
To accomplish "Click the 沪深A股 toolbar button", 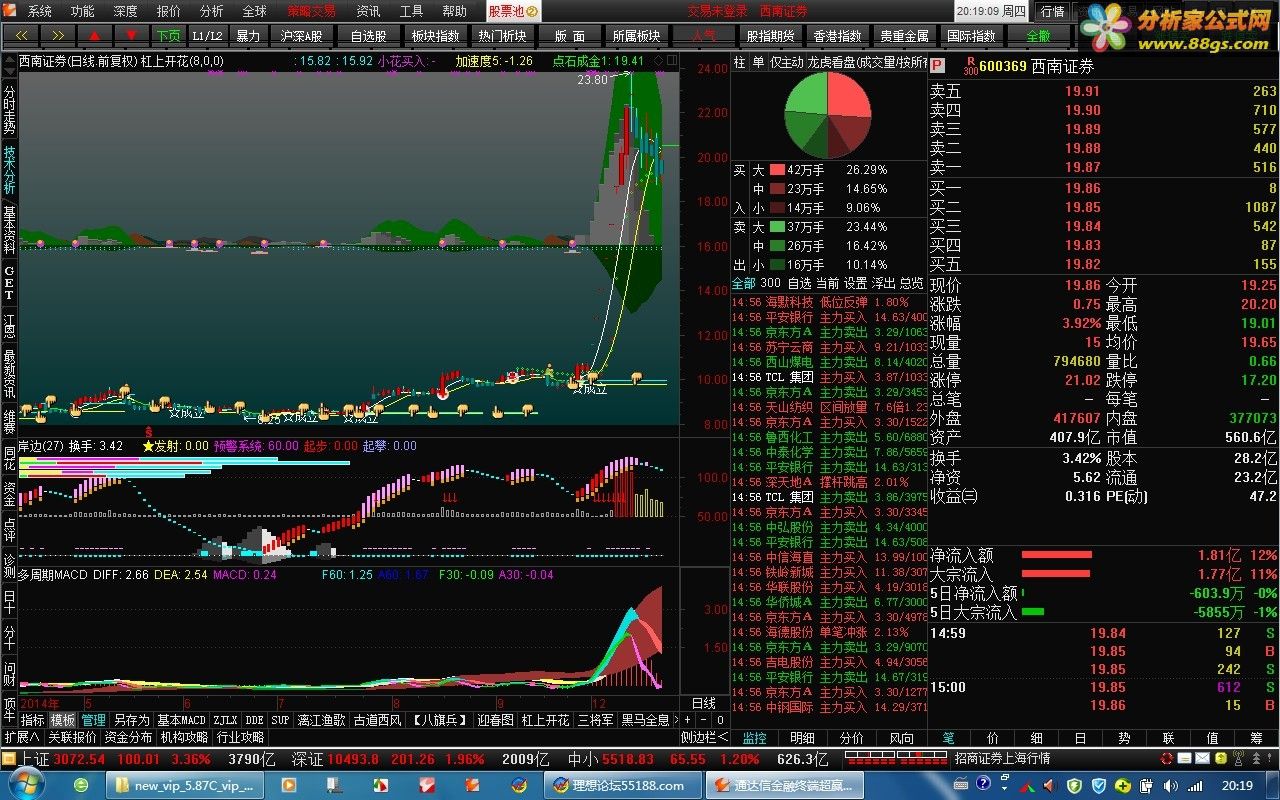I will (301, 35).
